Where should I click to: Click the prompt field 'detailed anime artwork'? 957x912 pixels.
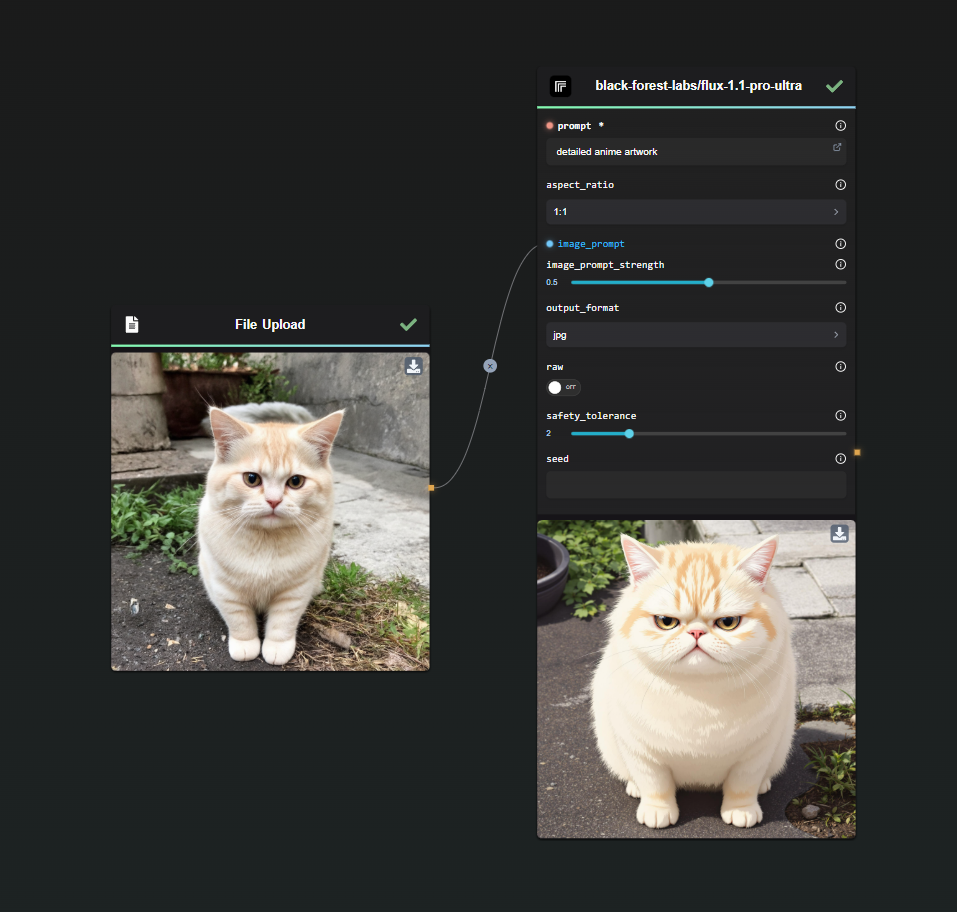(x=696, y=151)
